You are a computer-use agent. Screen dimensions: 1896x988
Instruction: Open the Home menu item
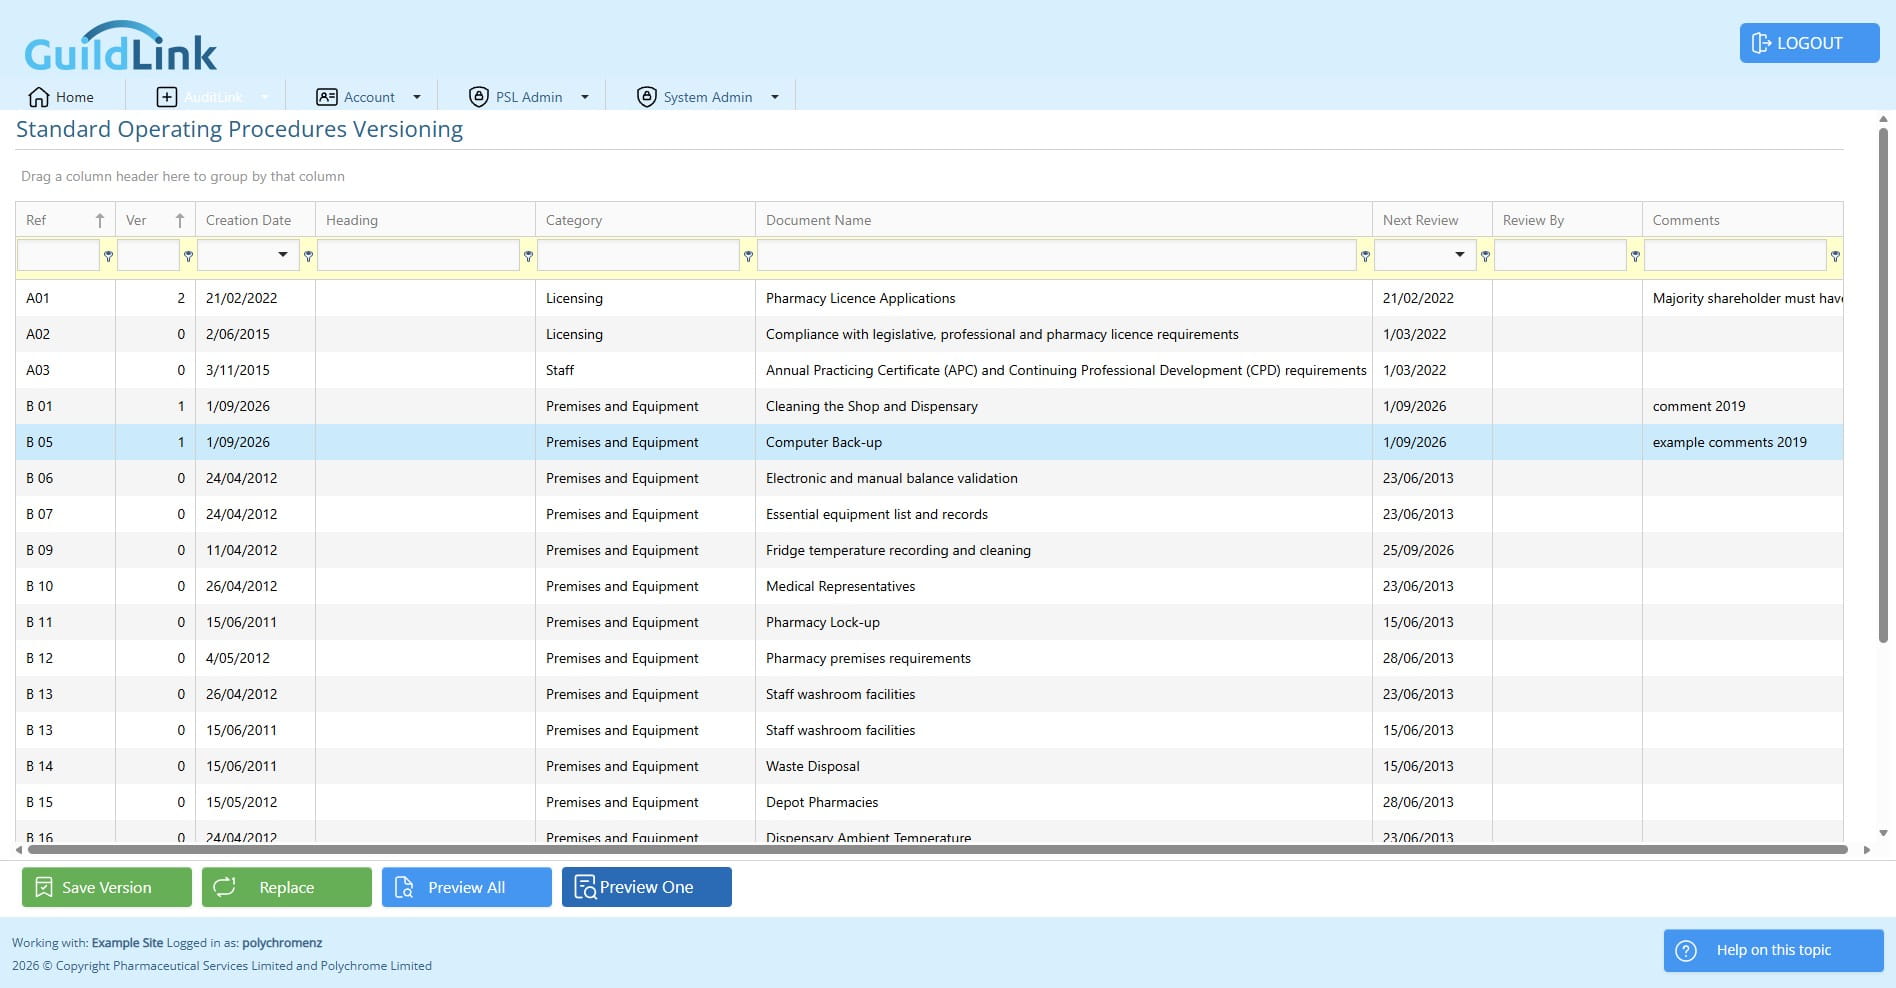click(61, 97)
